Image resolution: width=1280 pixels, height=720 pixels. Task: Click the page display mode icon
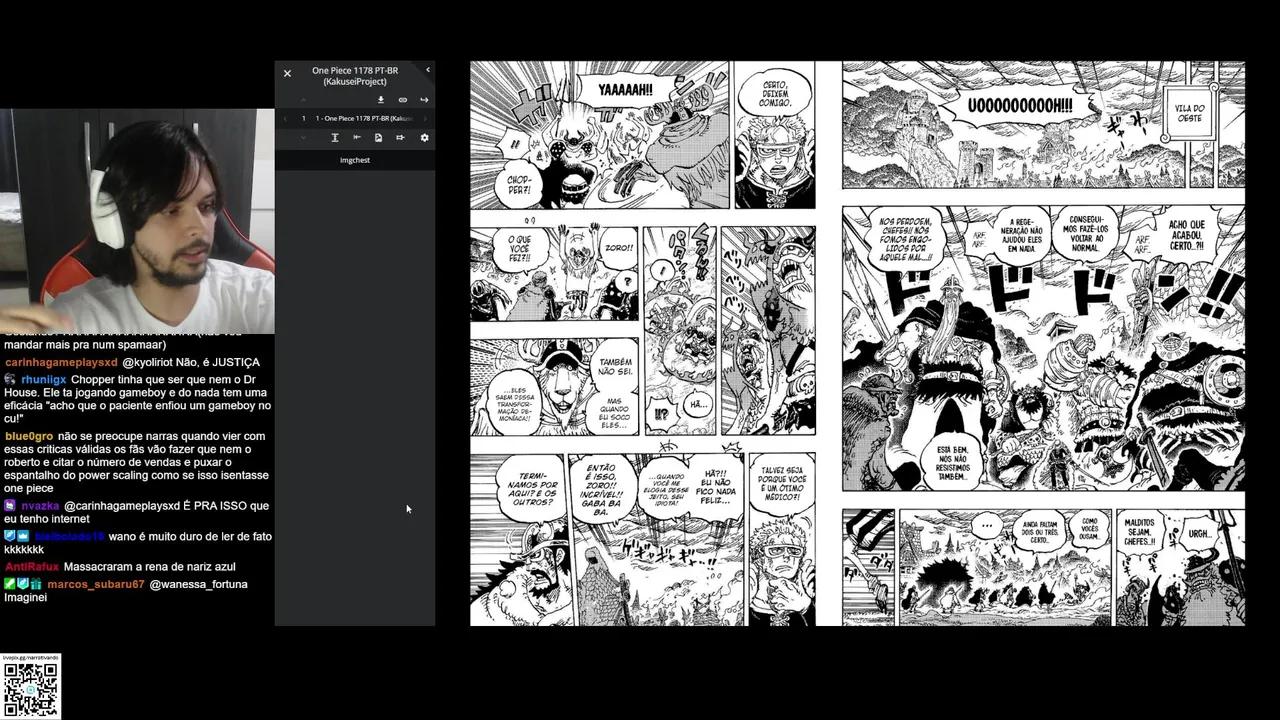pos(378,137)
